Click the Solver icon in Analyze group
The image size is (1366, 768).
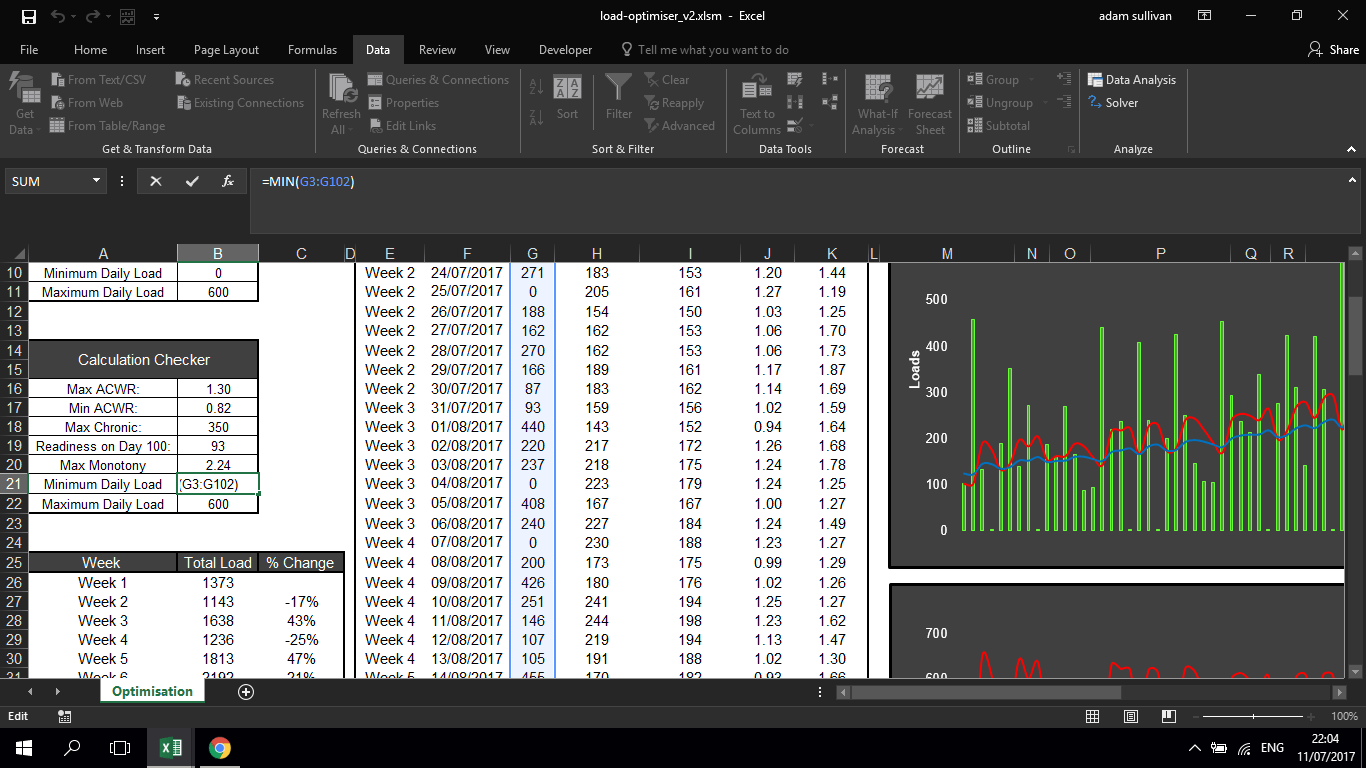(x=1113, y=103)
